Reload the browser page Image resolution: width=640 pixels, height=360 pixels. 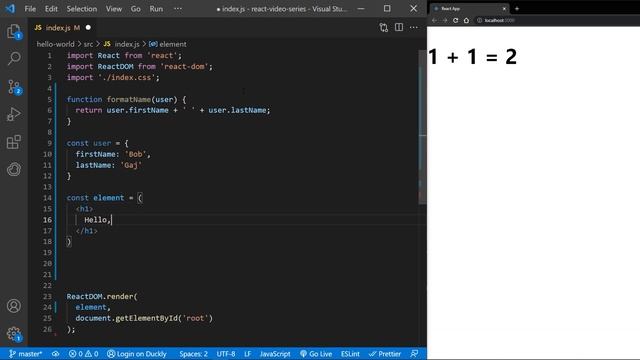point(456,20)
